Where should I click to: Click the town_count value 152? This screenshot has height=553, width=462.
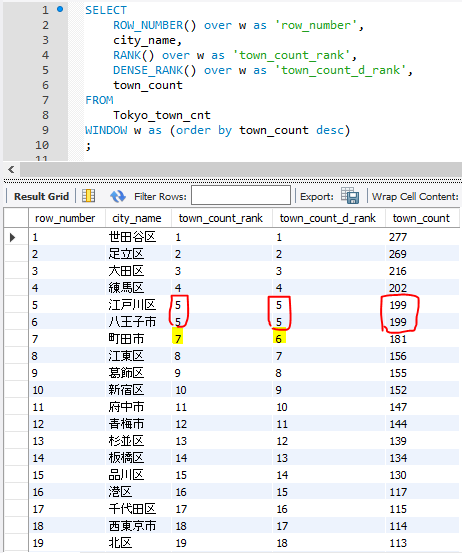point(398,390)
